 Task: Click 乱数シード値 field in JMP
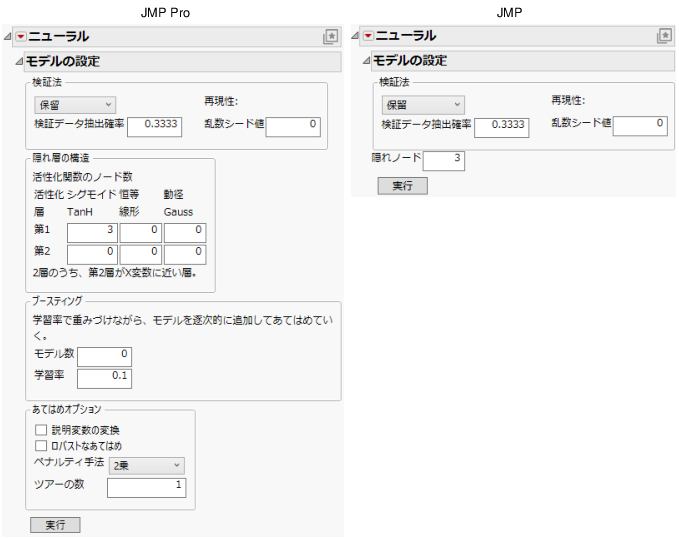640,126
